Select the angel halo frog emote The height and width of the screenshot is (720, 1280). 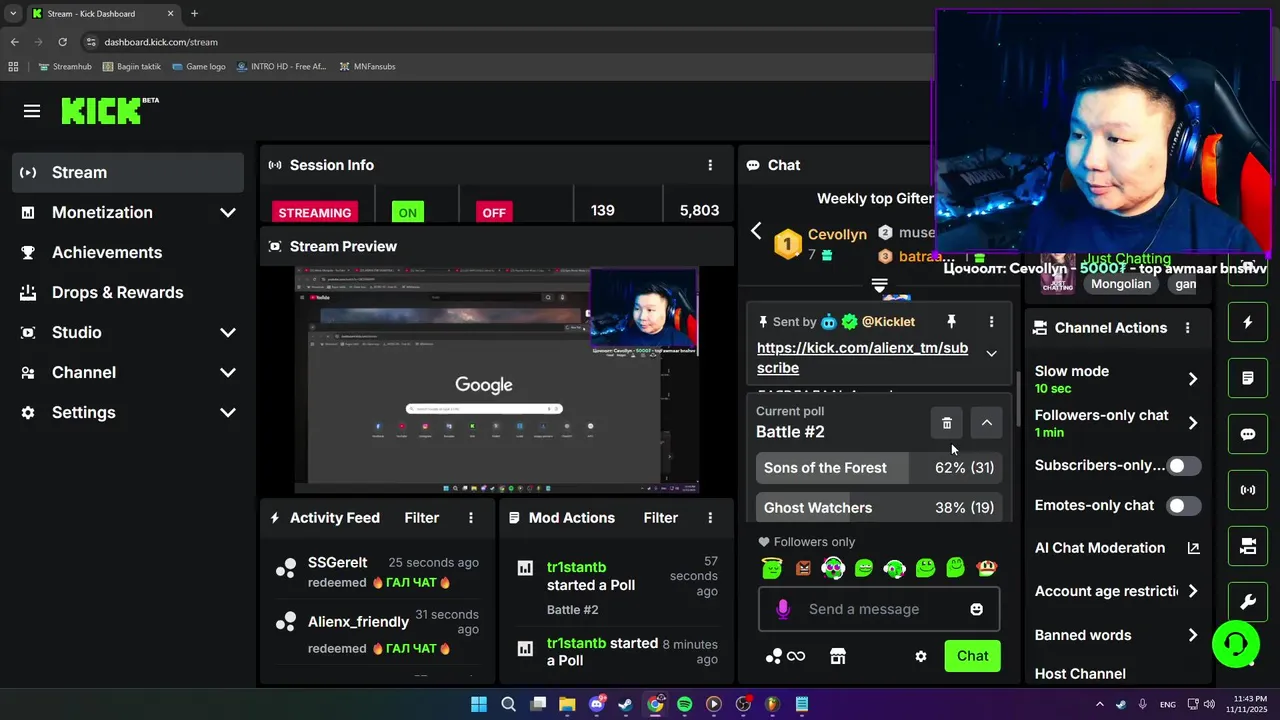[772, 568]
